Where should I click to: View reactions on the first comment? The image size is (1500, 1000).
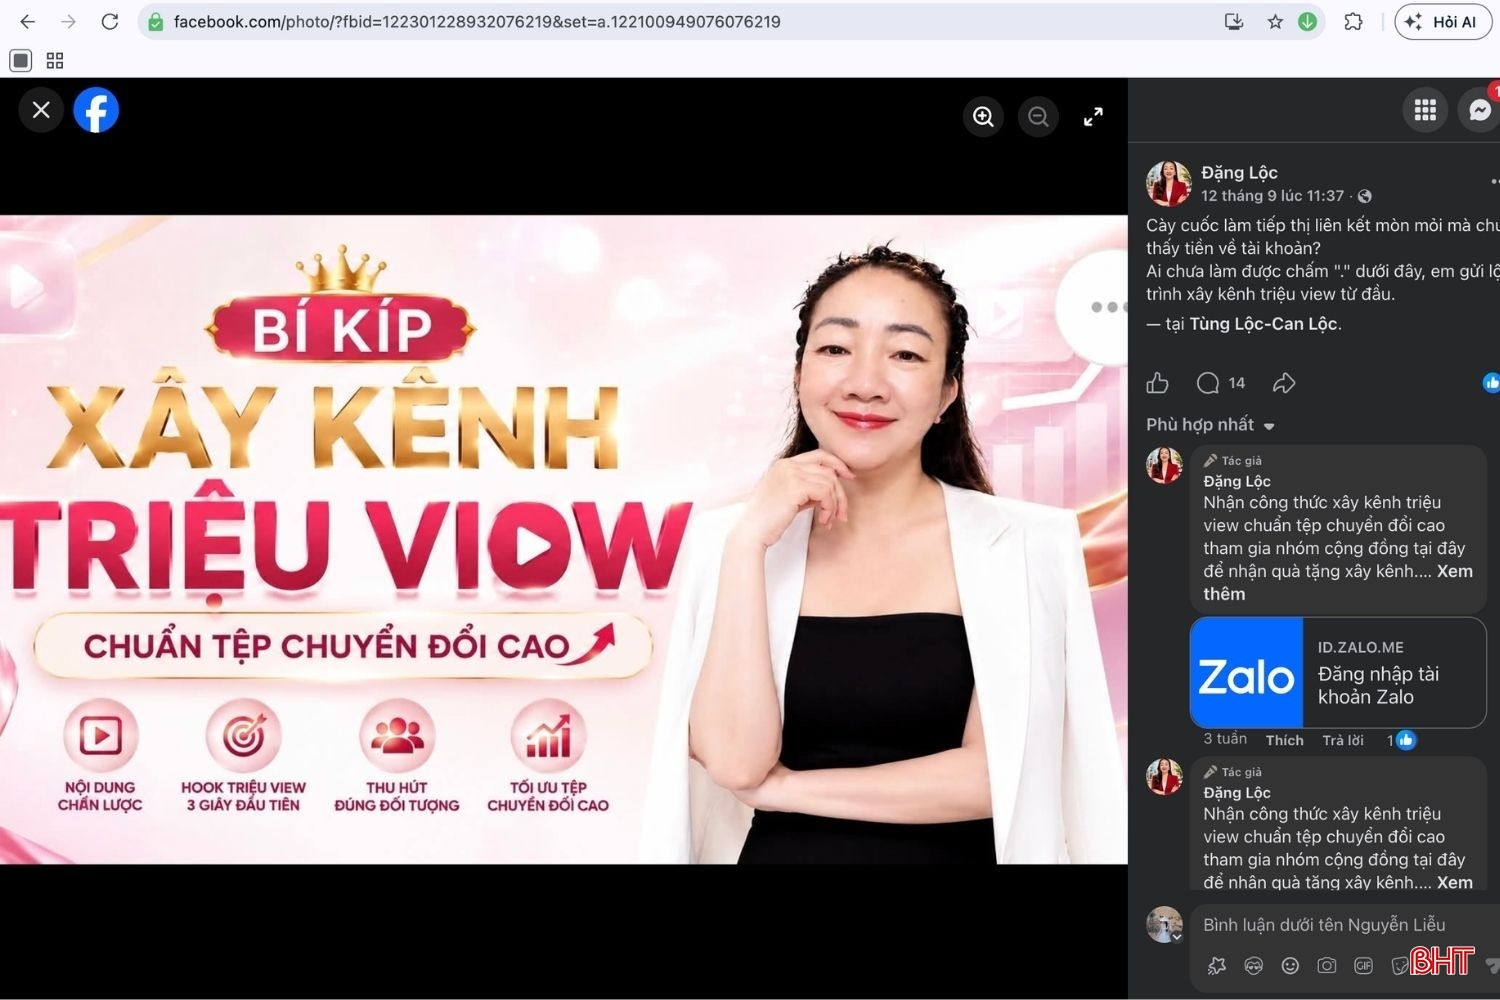click(x=1401, y=740)
